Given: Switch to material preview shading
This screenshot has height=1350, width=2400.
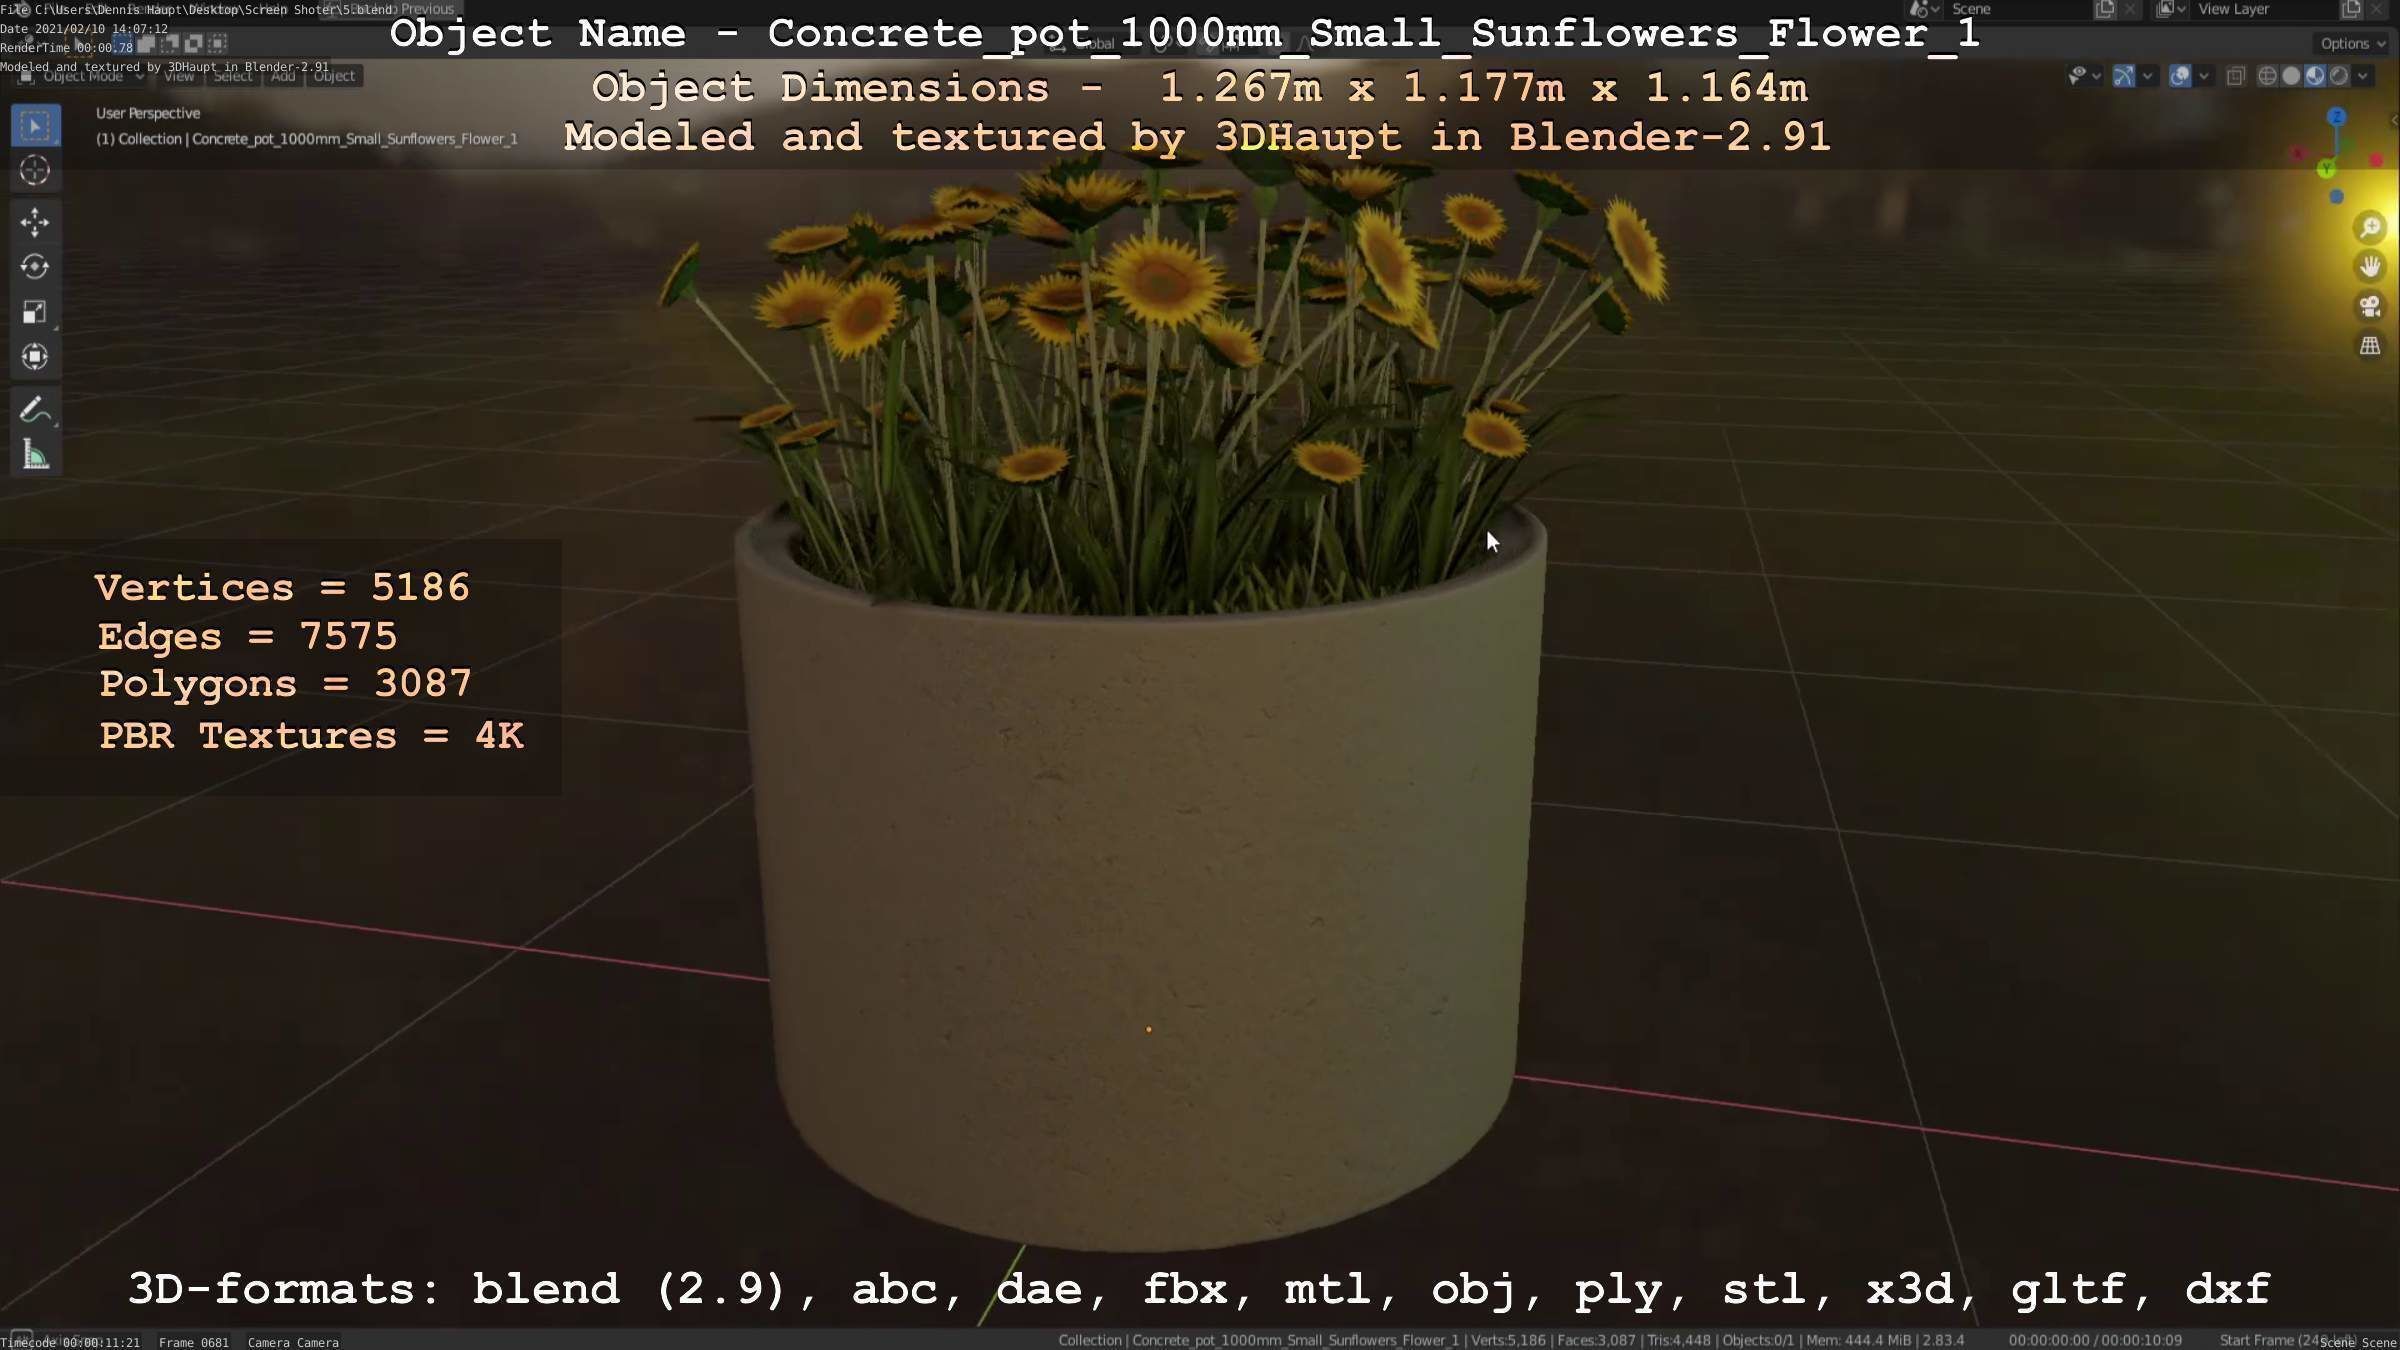Looking at the screenshot, I should point(2315,76).
